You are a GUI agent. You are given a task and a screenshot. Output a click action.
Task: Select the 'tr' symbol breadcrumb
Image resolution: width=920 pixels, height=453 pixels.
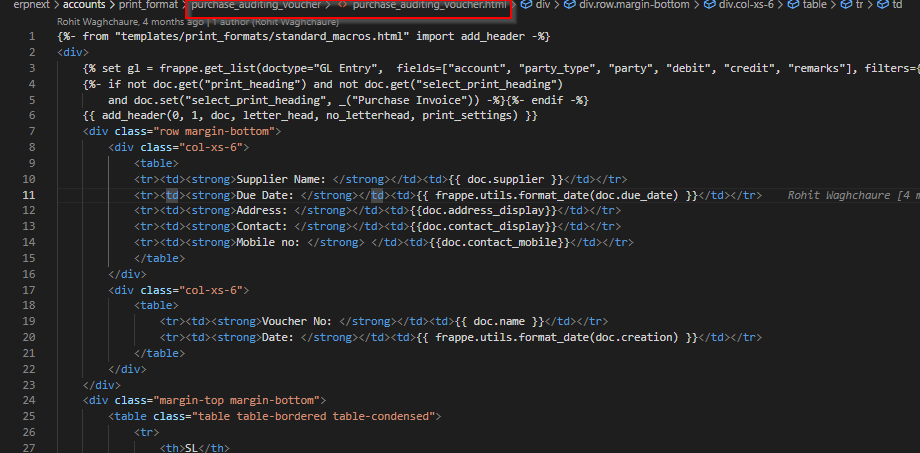click(x=860, y=5)
